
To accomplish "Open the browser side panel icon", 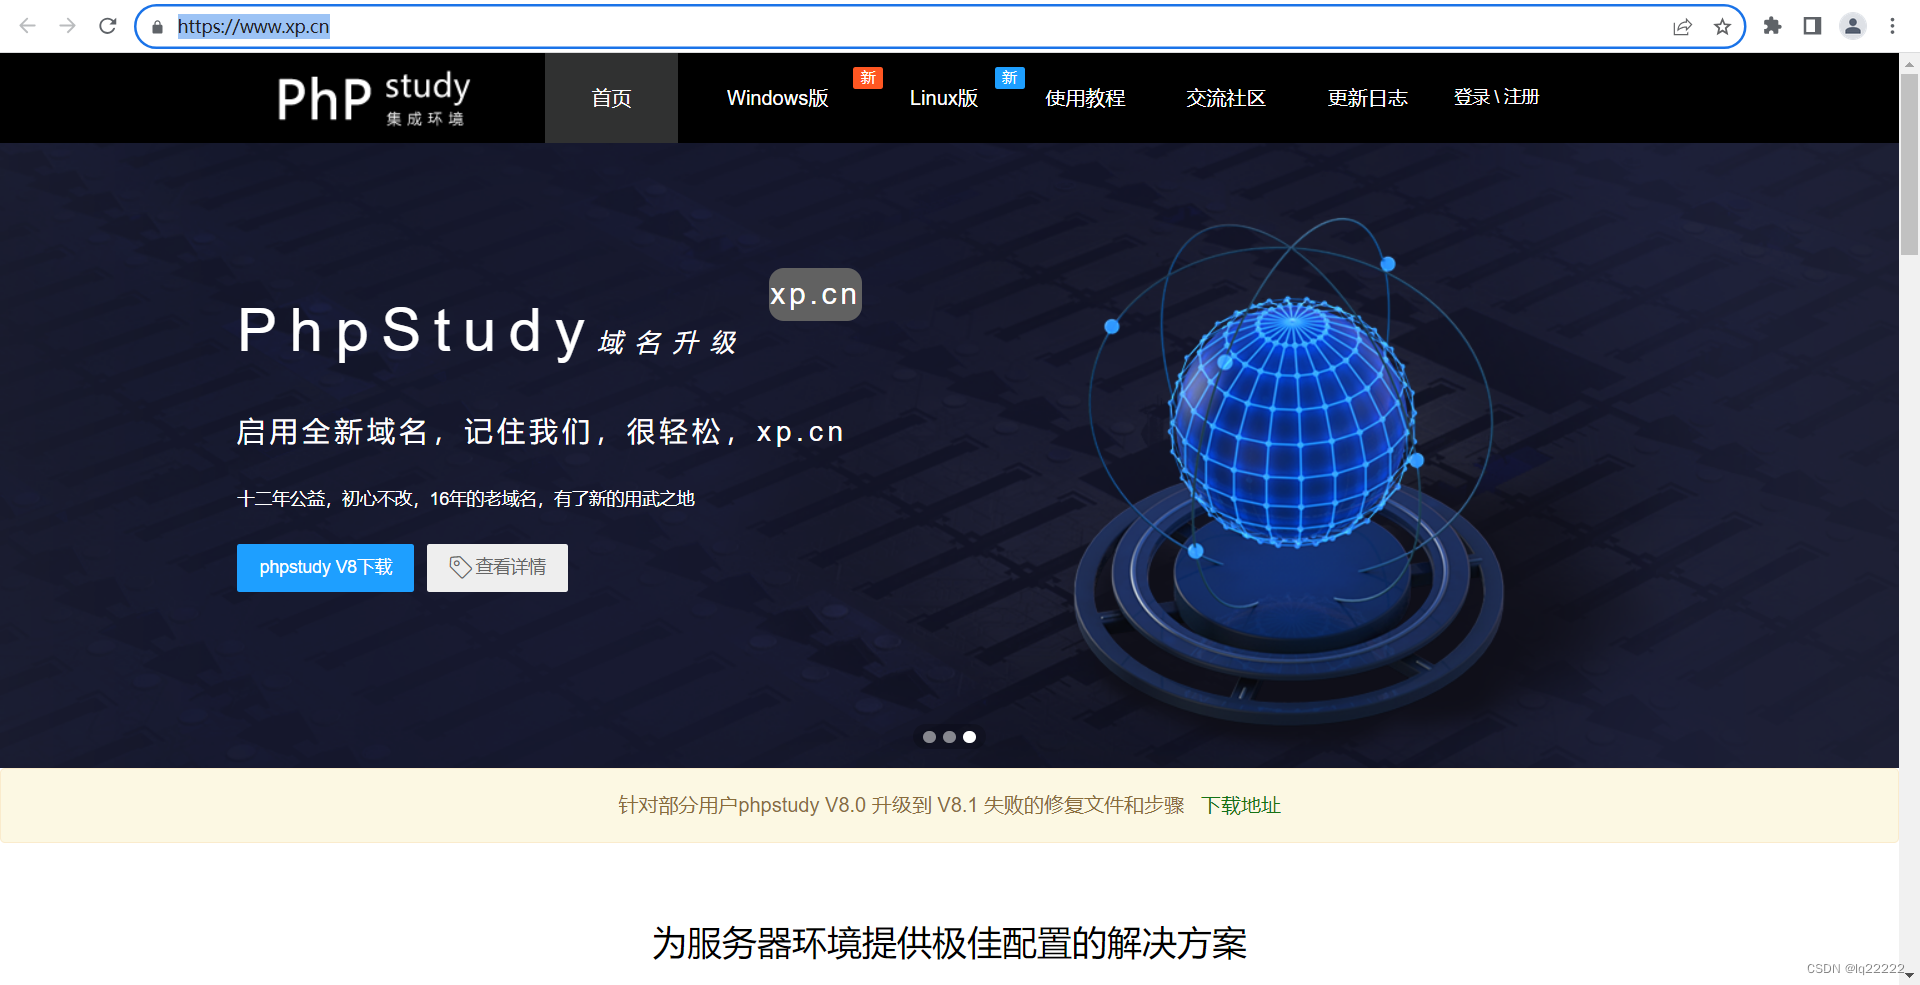I will [1812, 27].
